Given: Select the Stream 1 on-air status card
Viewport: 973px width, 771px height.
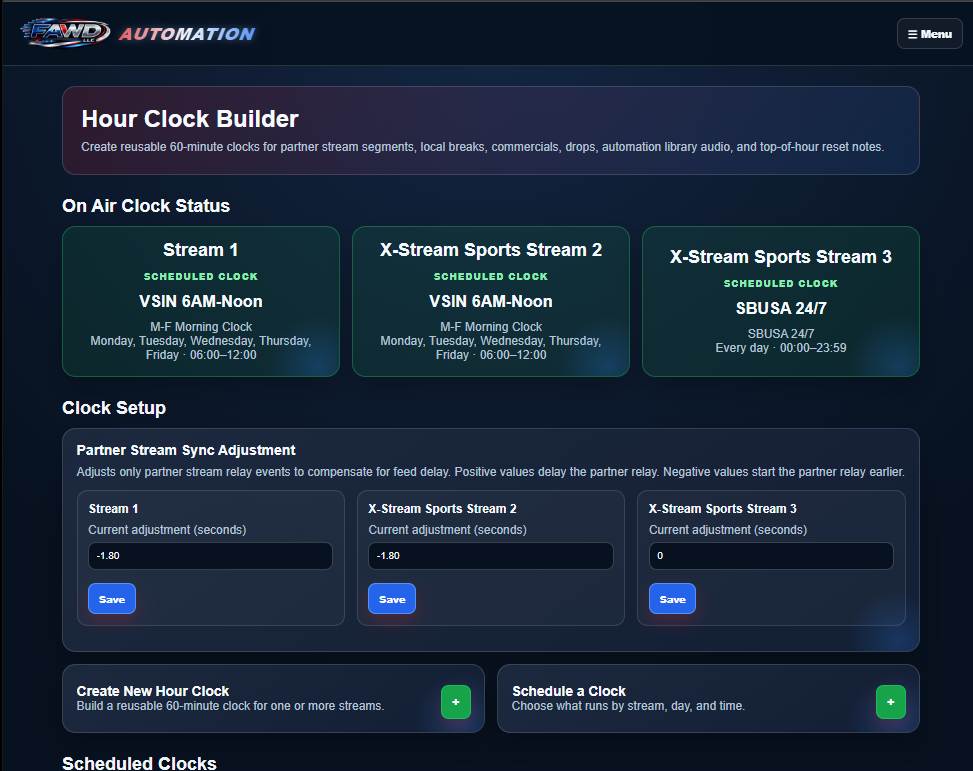Looking at the screenshot, I should pos(201,301).
